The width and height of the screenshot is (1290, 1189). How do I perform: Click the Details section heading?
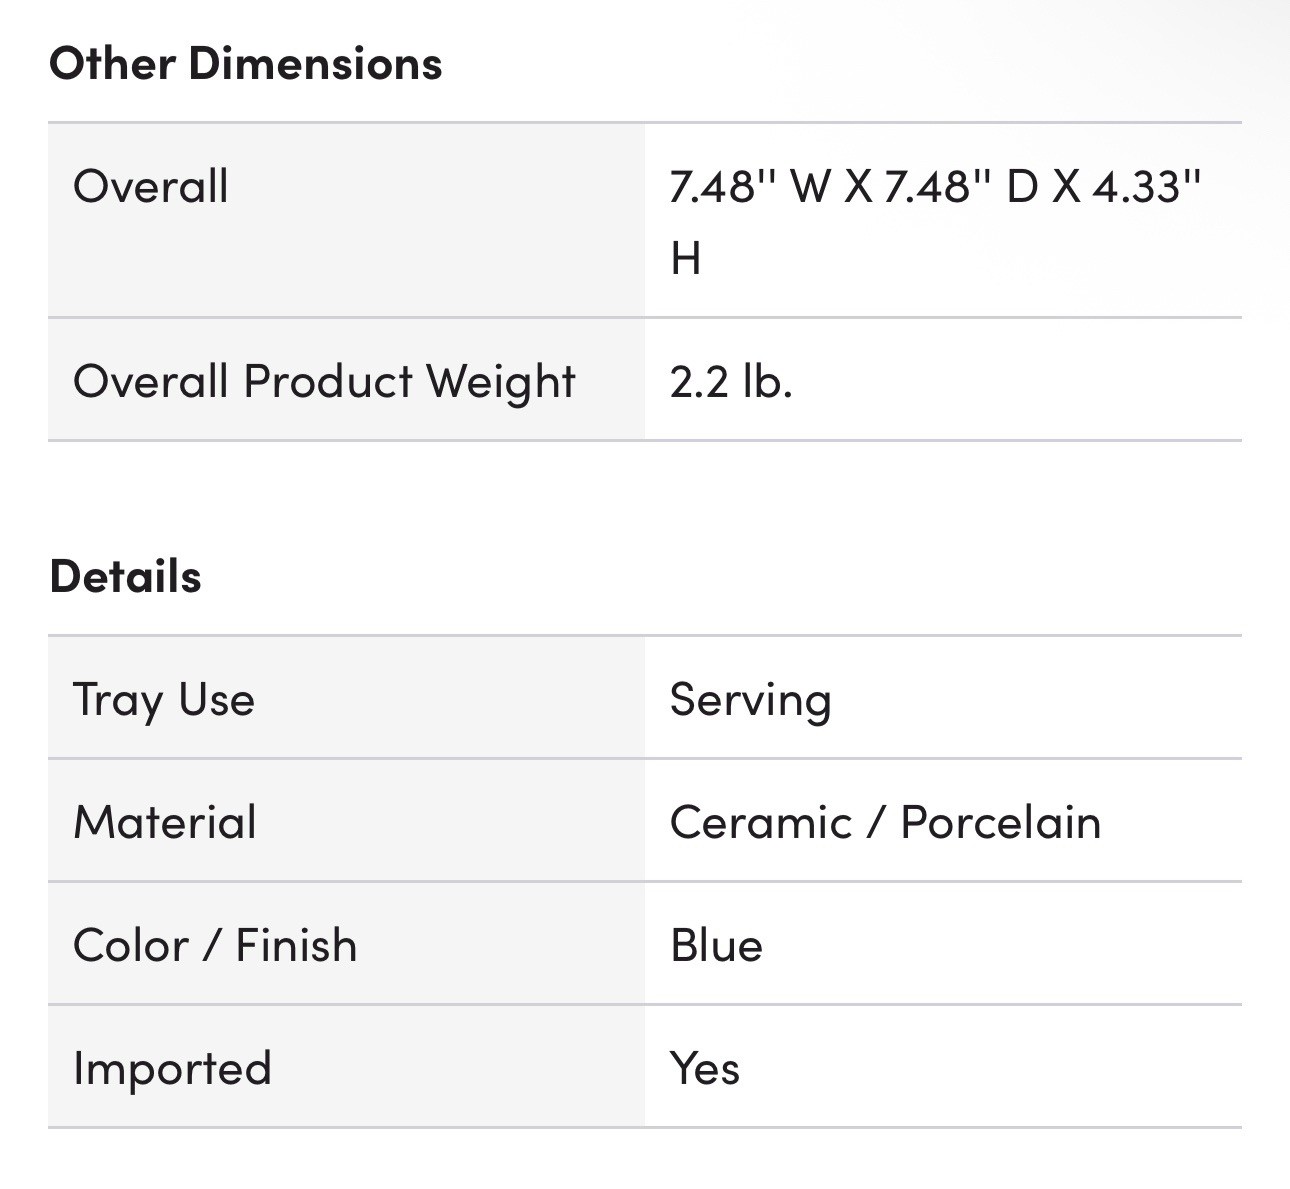pos(125,577)
